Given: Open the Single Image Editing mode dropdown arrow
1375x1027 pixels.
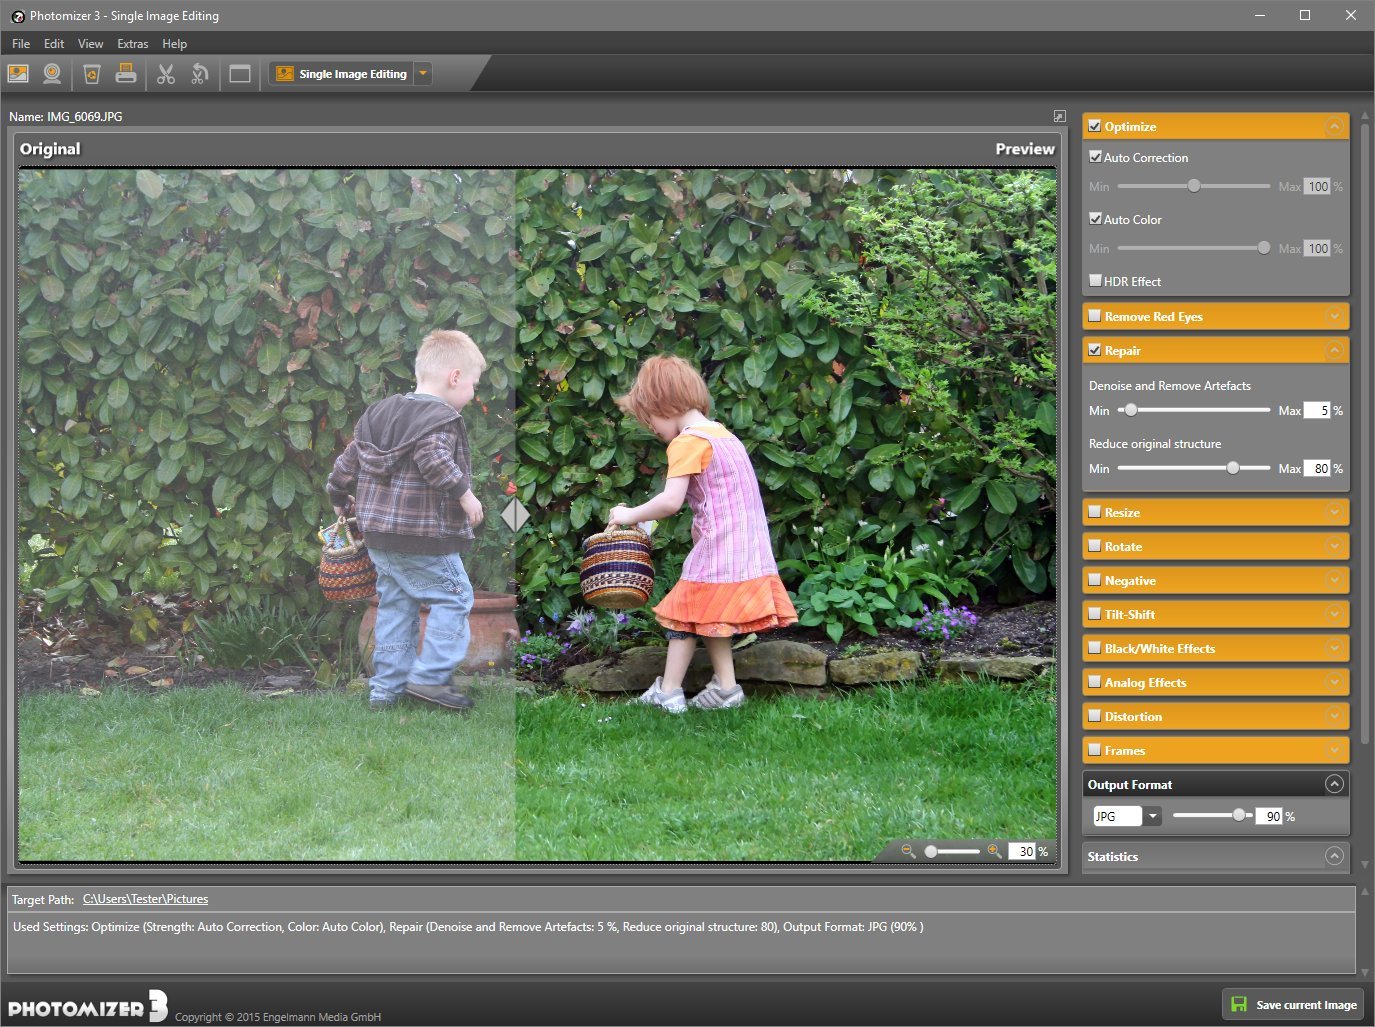Looking at the screenshot, I should pyautogui.click(x=423, y=74).
